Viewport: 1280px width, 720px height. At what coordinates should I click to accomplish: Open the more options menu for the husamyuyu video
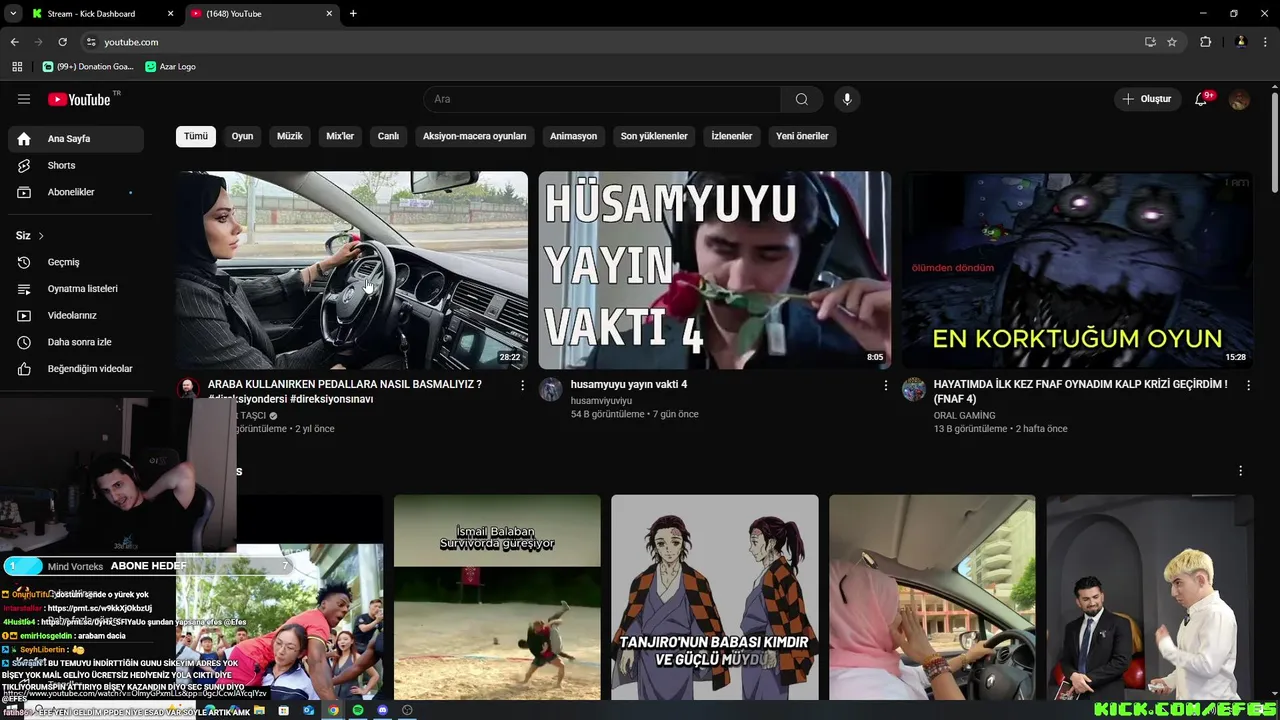885,385
